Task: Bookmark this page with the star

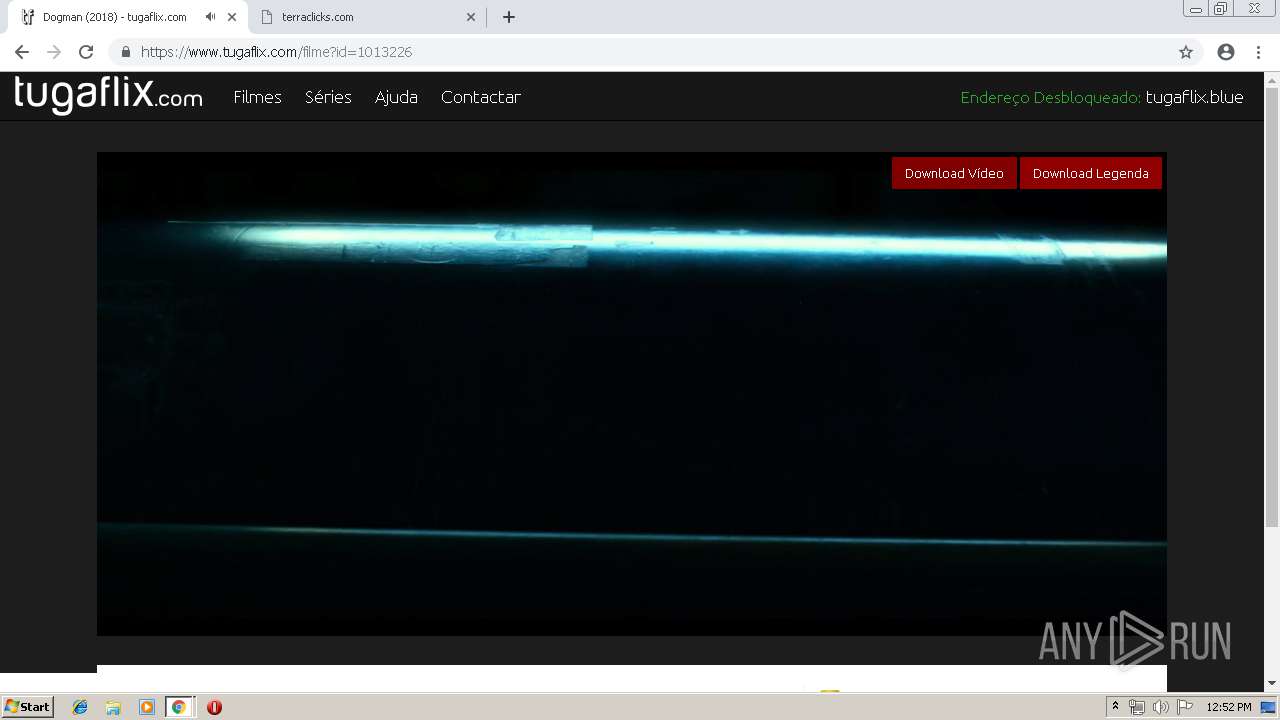Action: click(1186, 52)
